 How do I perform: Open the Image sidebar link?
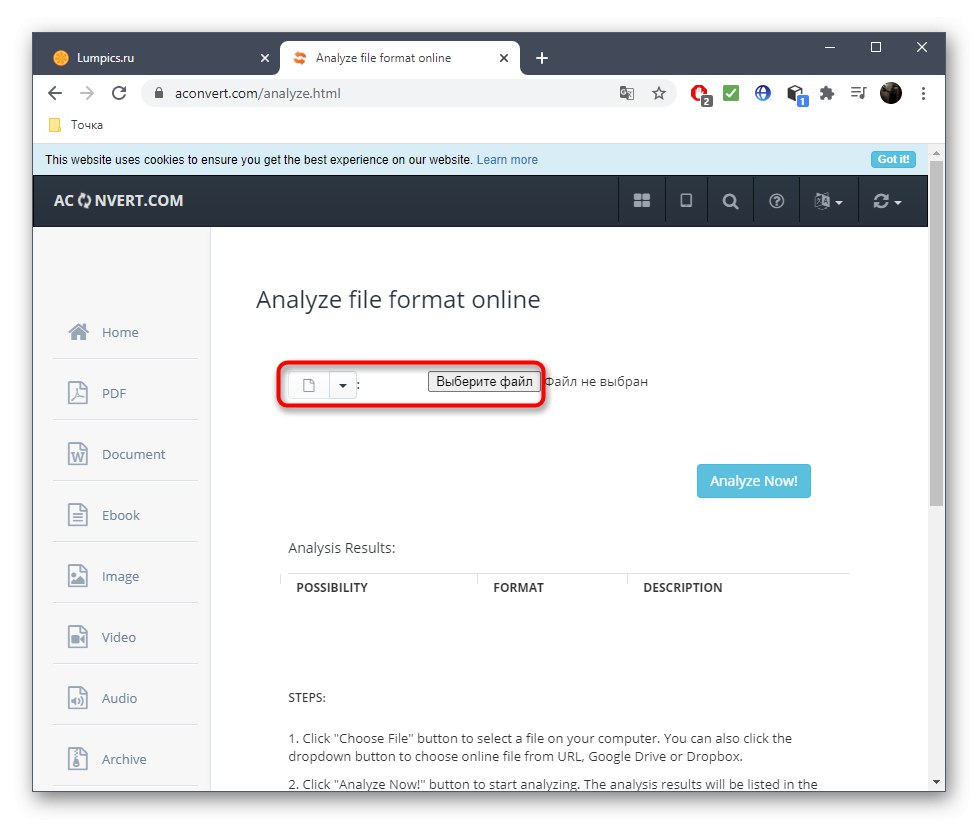[120, 576]
